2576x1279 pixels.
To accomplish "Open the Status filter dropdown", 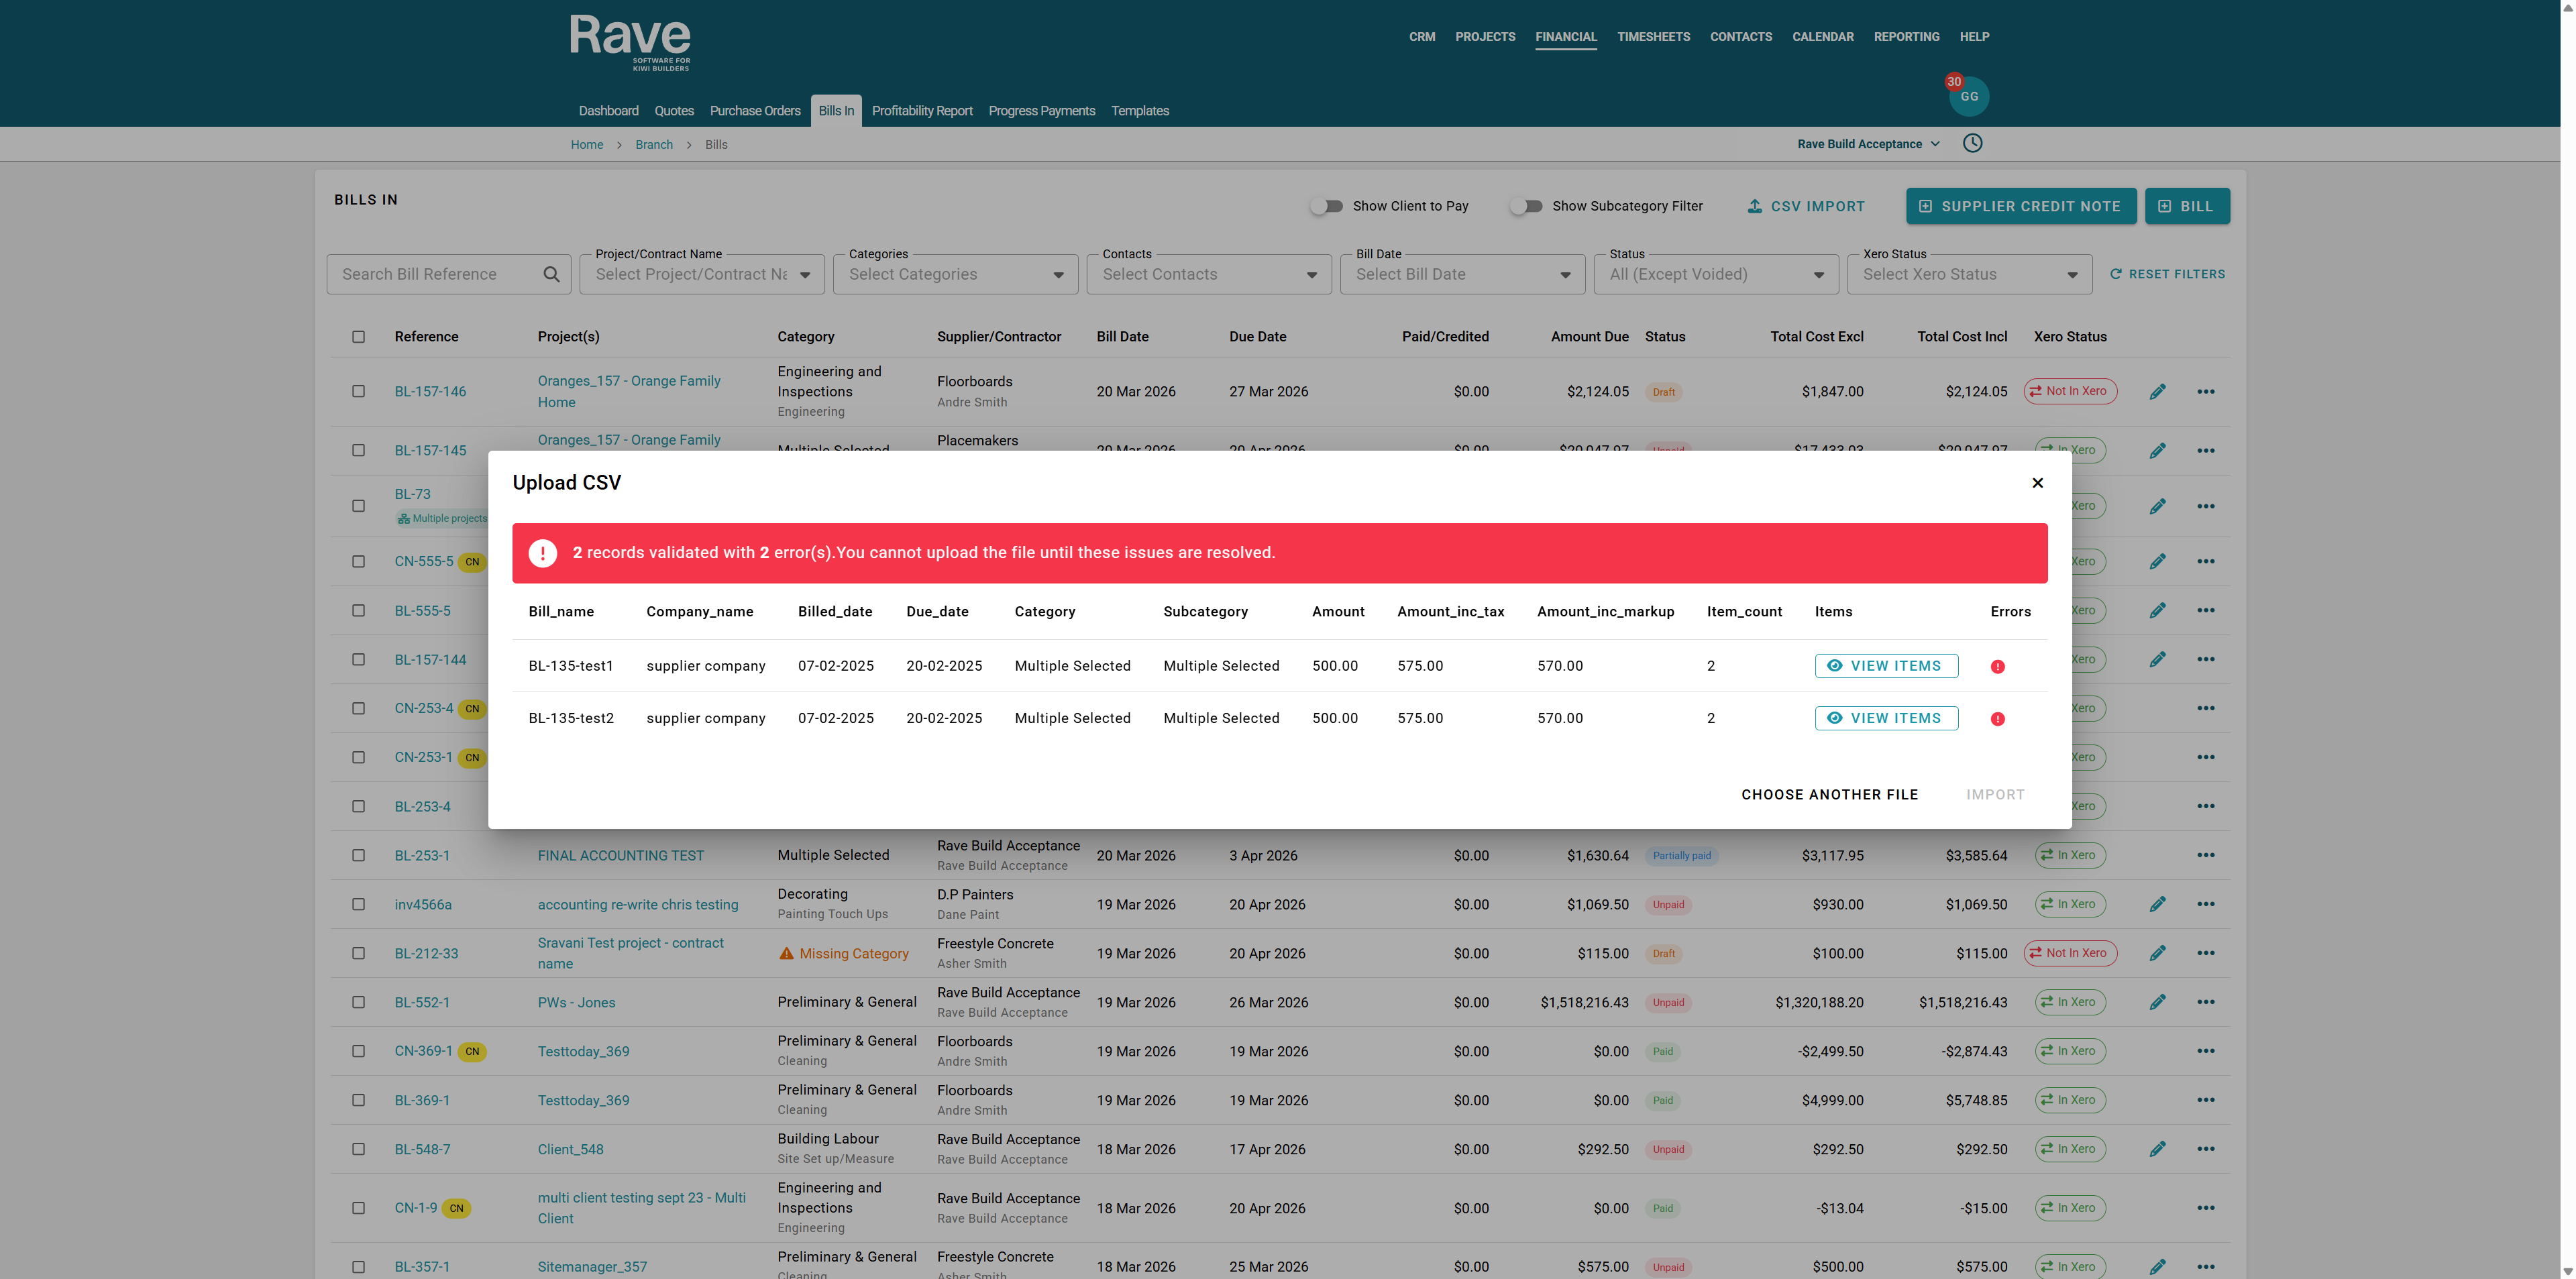I will [1716, 274].
